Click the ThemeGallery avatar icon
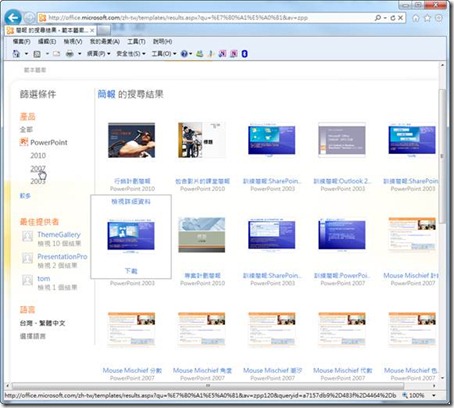This screenshot has width=454, height=408. point(27,236)
